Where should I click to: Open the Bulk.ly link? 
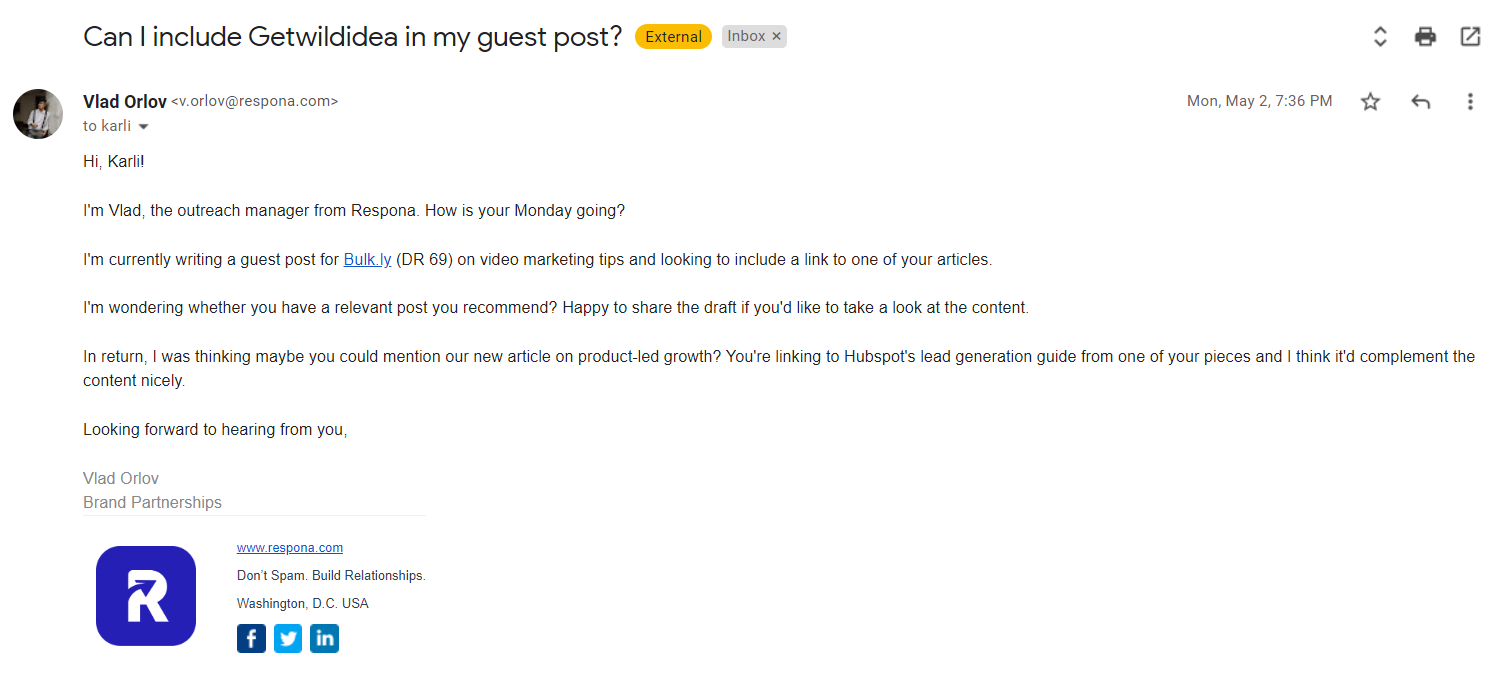coord(367,259)
